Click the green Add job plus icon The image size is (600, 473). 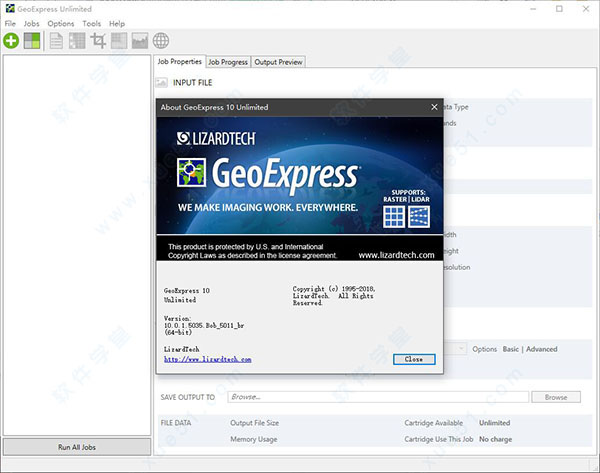tap(11, 40)
